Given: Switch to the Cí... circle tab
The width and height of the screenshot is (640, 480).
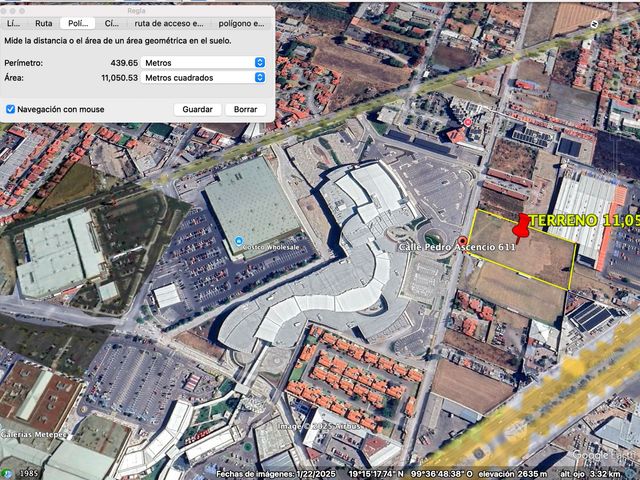Looking at the screenshot, I should click(x=111, y=23).
